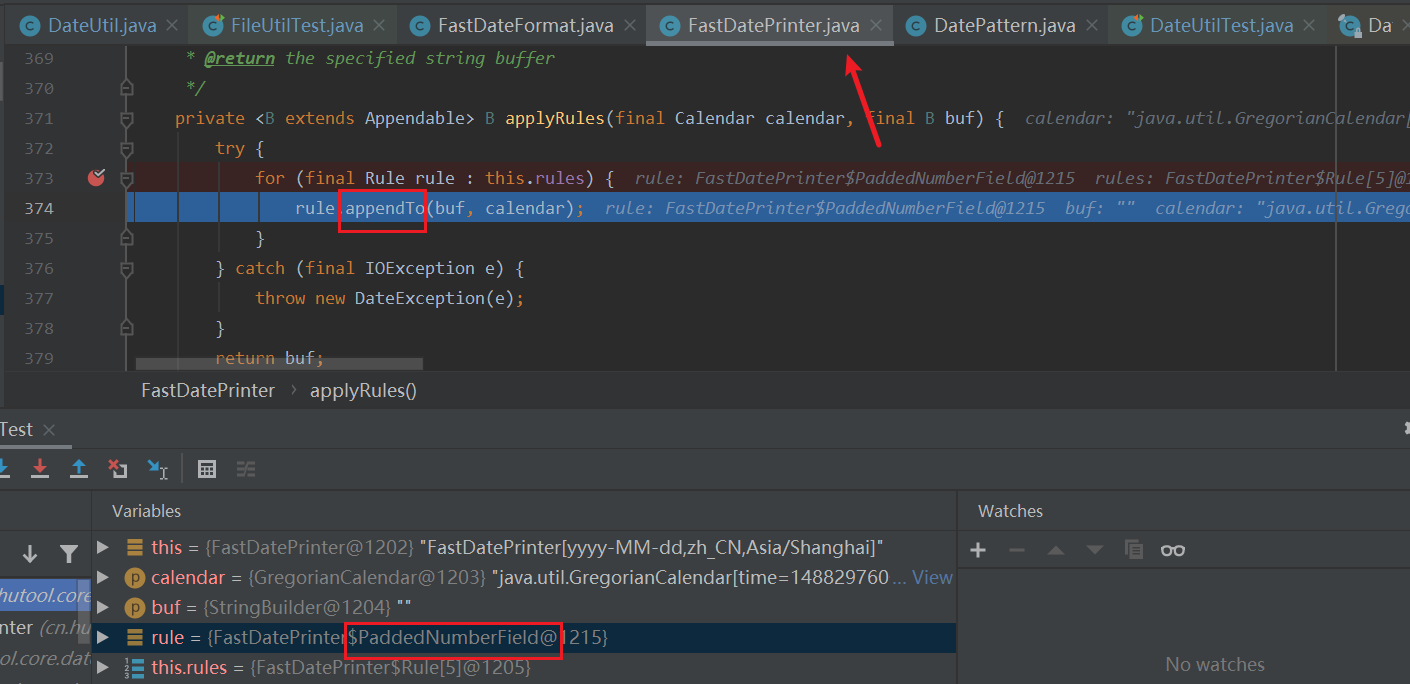The width and height of the screenshot is (1410, 684).
Task: Click the comment fold end marker line 370
Action: point(127,88)
